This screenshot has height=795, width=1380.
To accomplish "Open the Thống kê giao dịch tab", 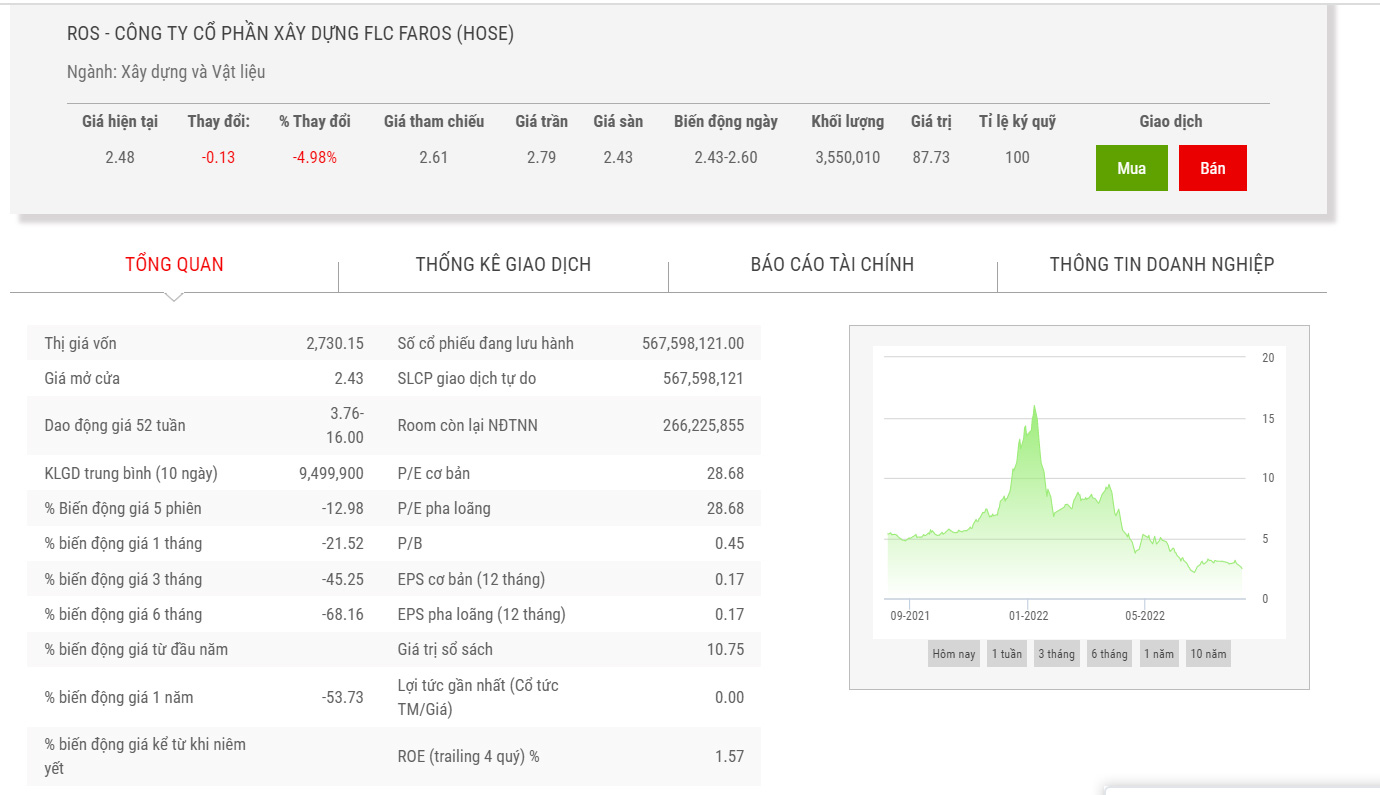I will click(503, 265).
